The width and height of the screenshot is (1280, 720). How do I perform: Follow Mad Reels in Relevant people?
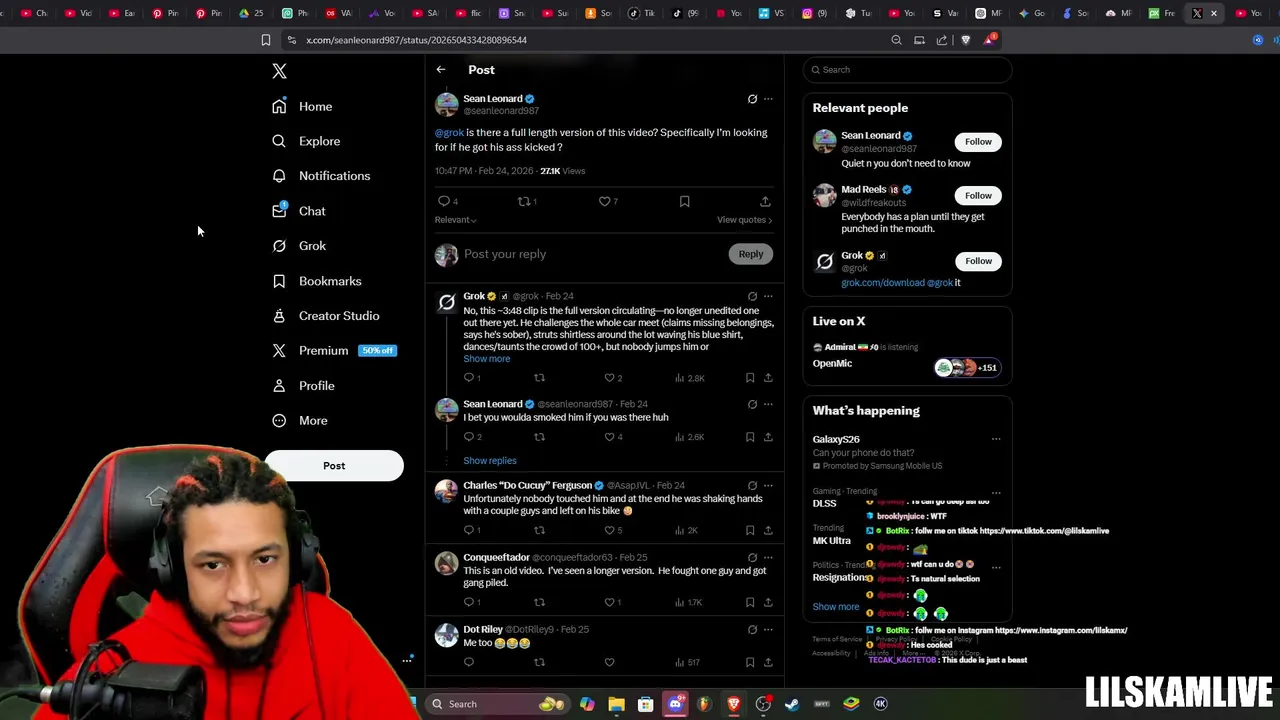click(978, 196)
